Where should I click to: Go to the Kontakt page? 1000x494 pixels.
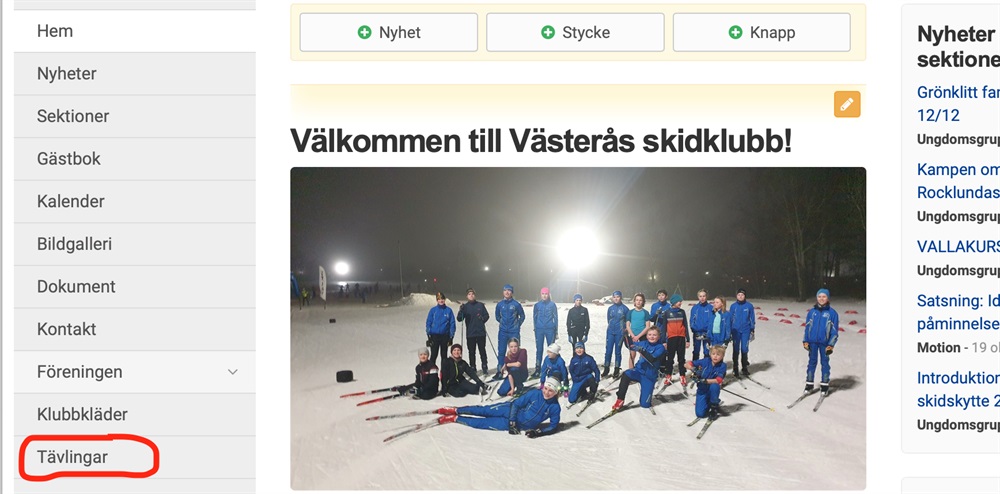[x=135, y=330]
